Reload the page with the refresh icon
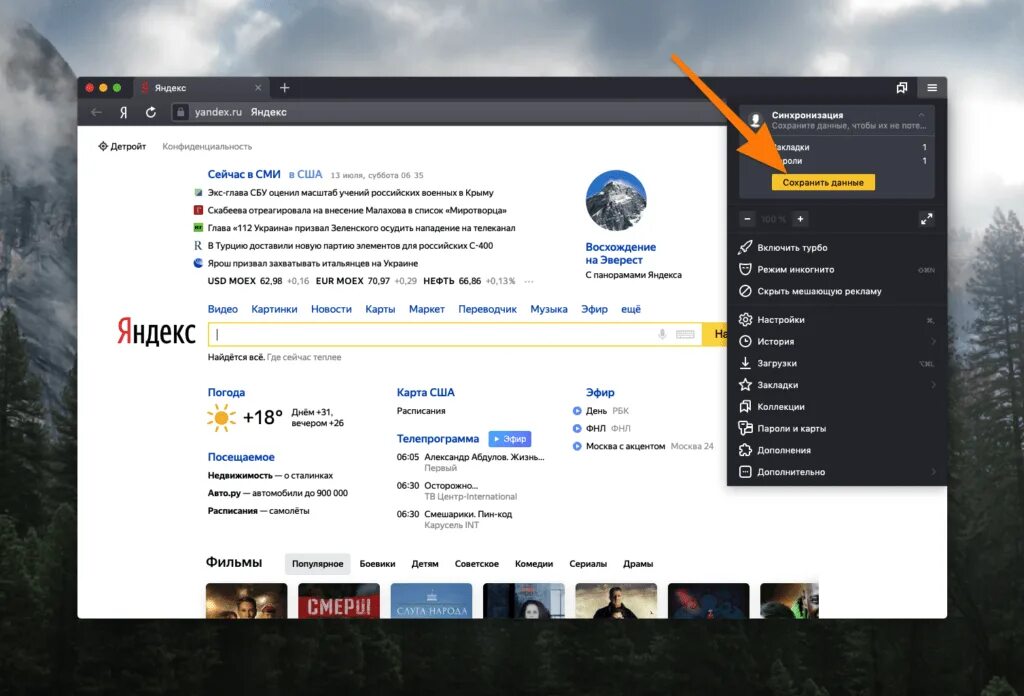 (151, 112)
